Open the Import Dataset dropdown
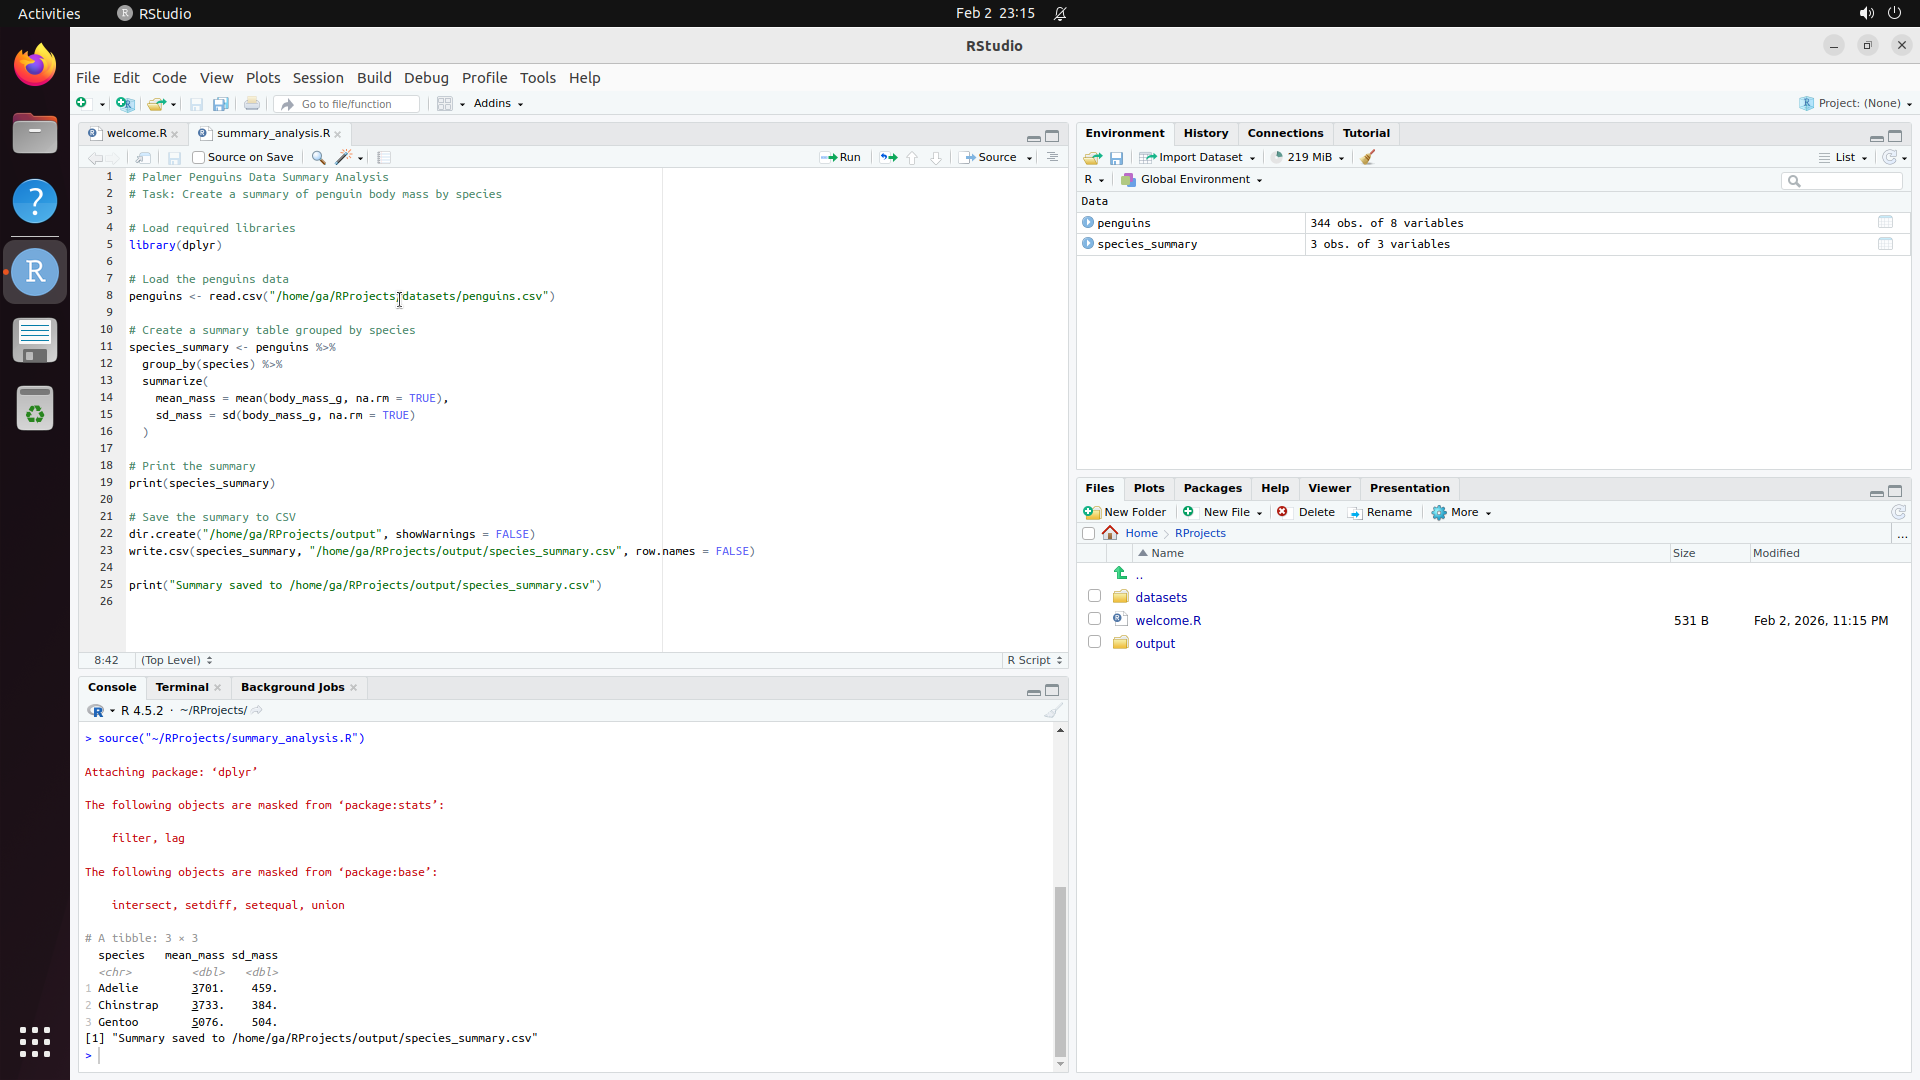 pos(1197,157)
